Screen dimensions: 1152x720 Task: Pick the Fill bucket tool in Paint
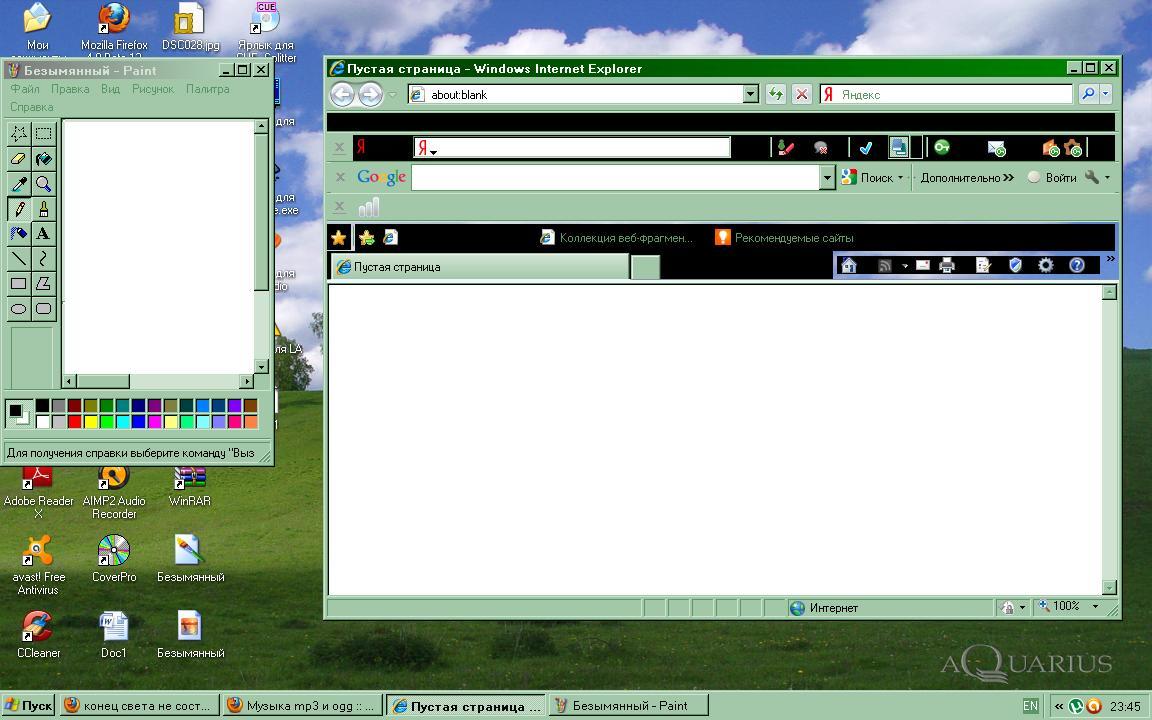tap(44, 158)
